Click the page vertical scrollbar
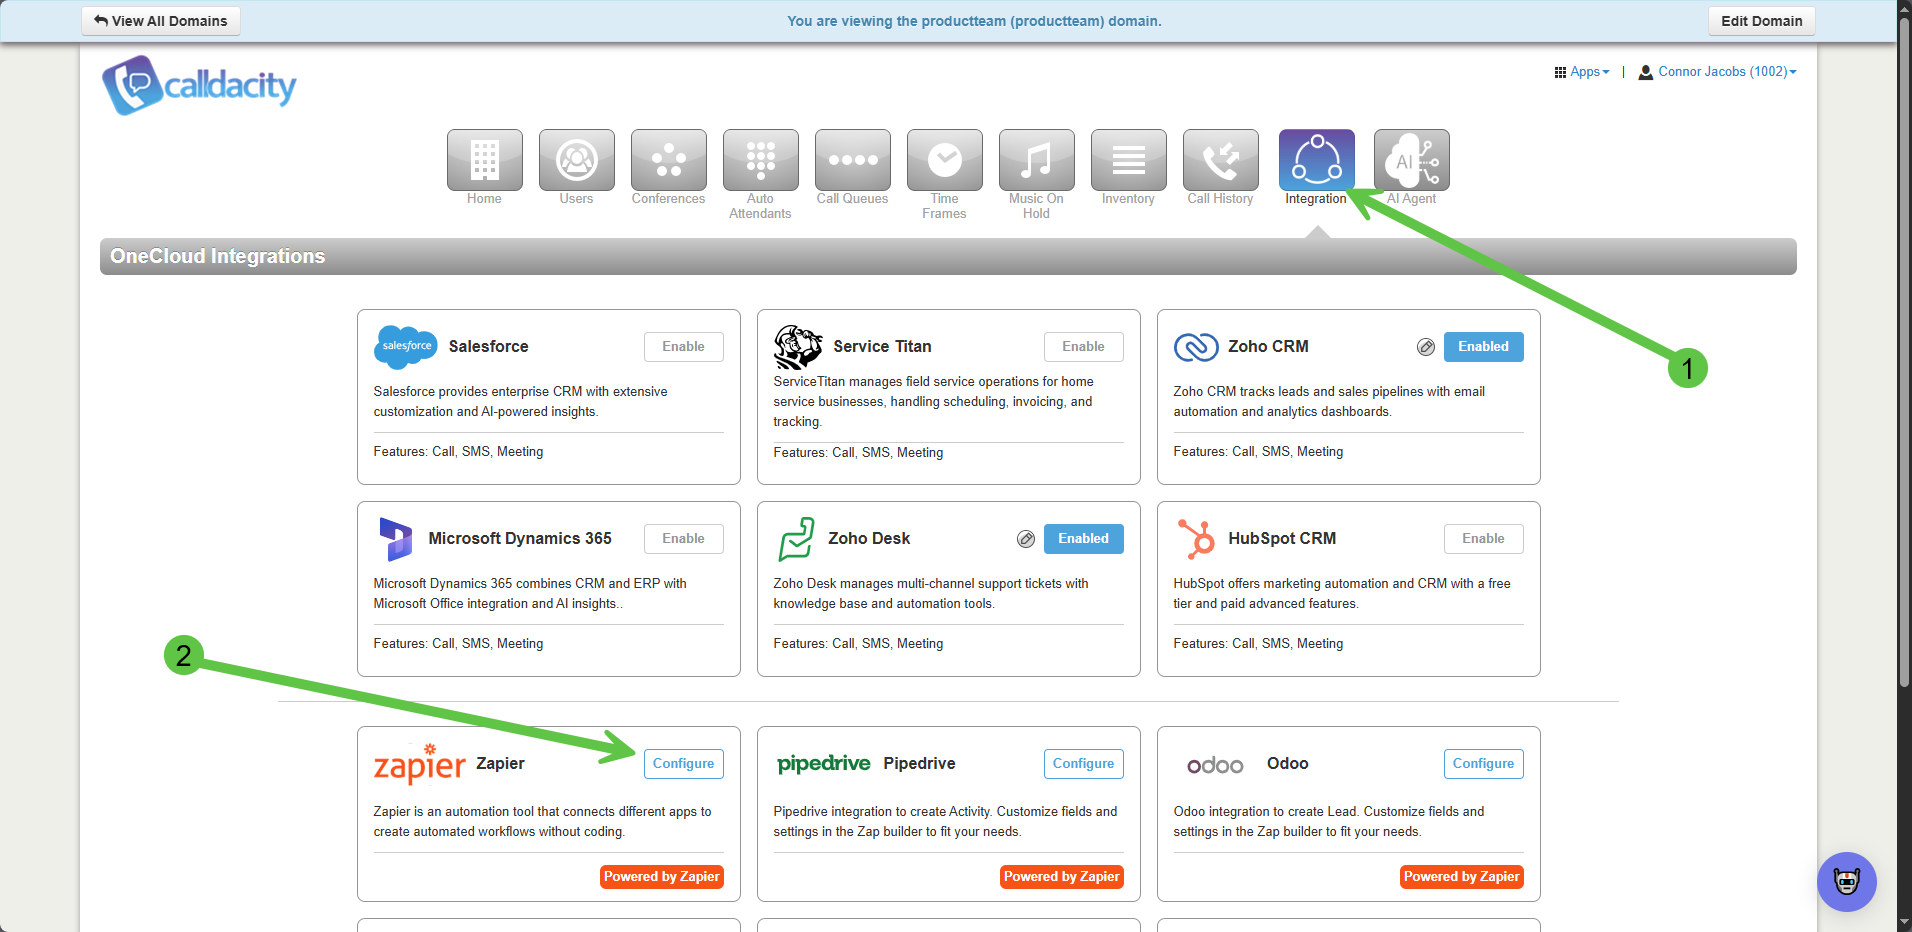Screen dimensions: 1912x932 [1904, 350]
